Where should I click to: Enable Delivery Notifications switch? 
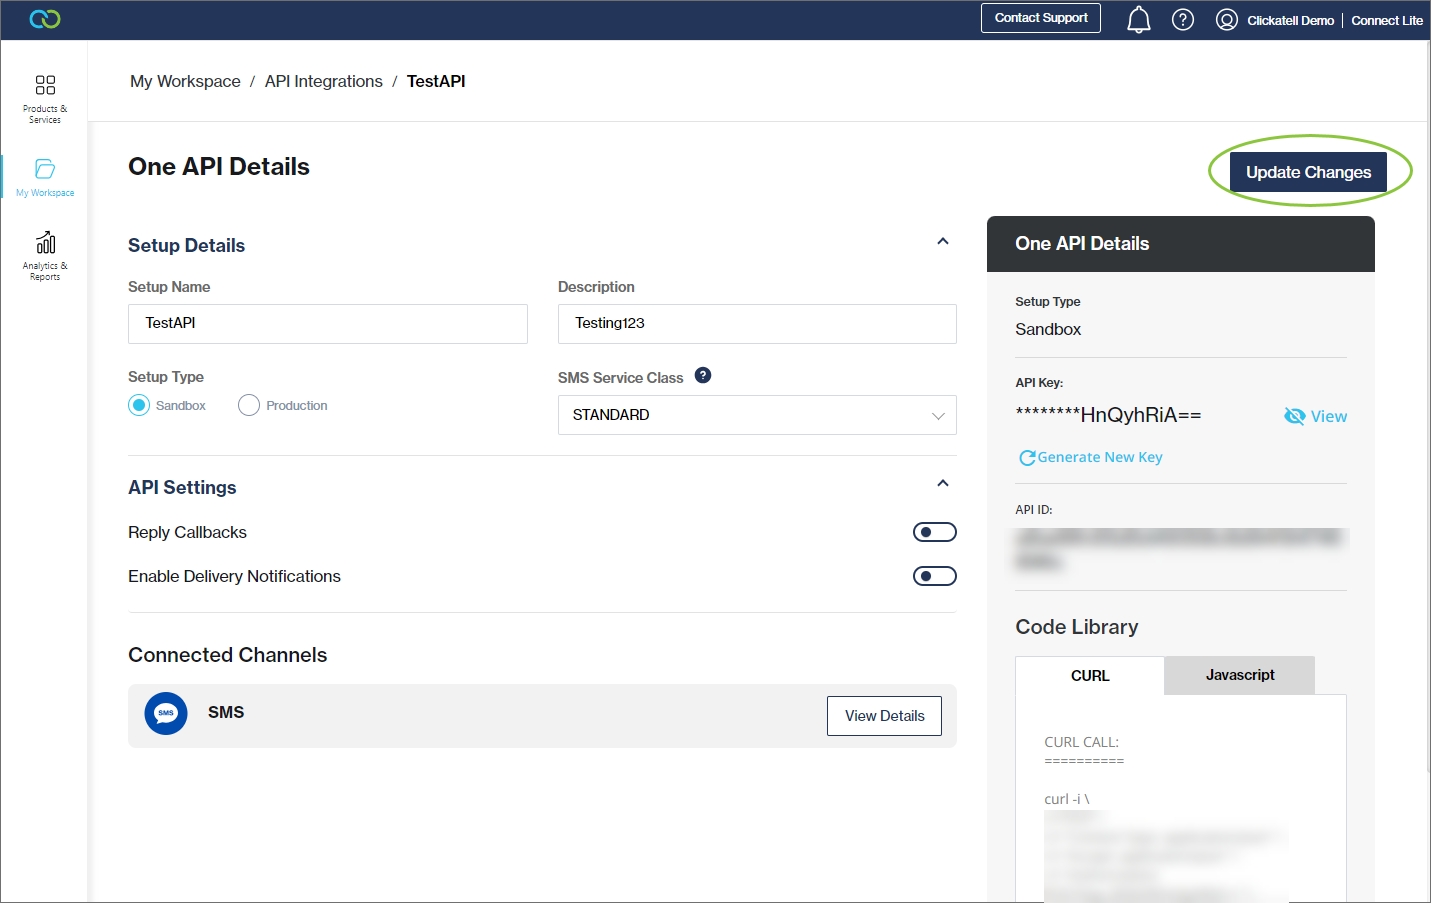934,576
